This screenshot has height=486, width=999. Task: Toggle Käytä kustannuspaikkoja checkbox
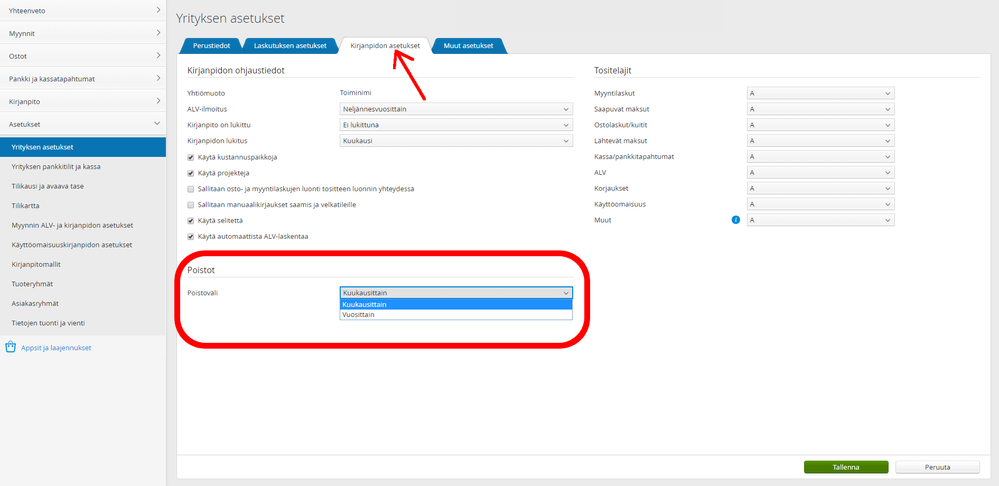point(190,157)
